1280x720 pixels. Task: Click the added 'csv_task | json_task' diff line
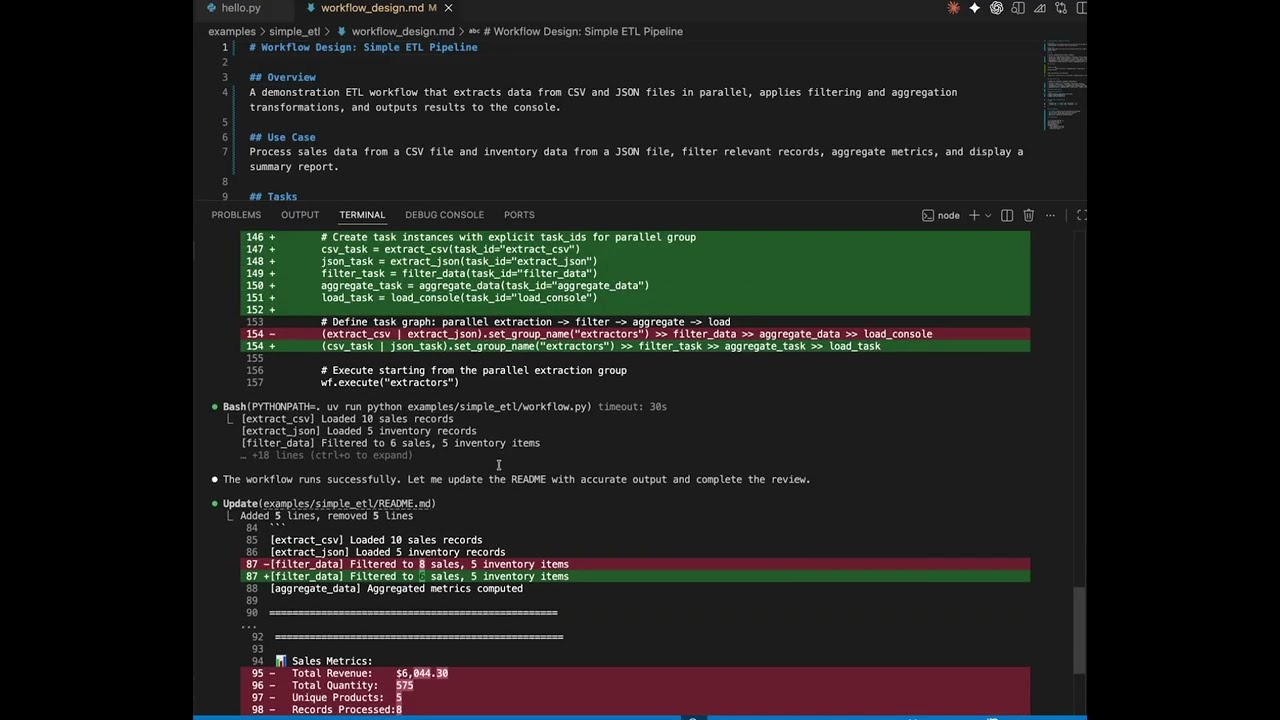[636, 346]
